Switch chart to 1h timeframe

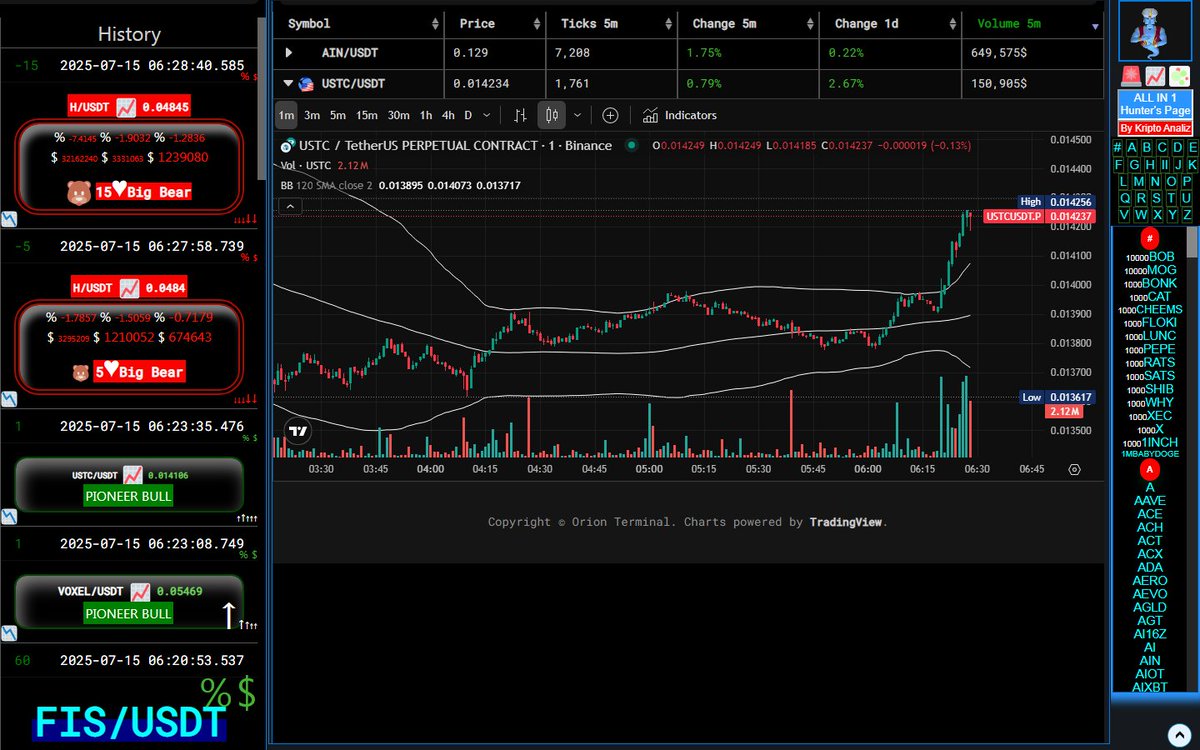click(x=426, y=115)
